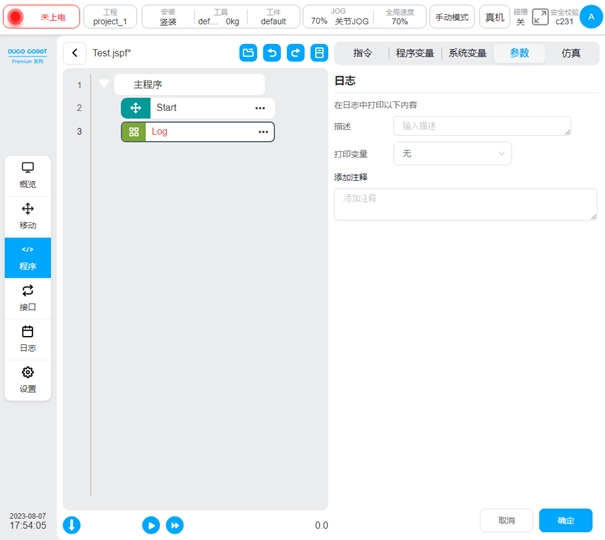
Task: Open program file via folder icon
Action: pos(249,53)
